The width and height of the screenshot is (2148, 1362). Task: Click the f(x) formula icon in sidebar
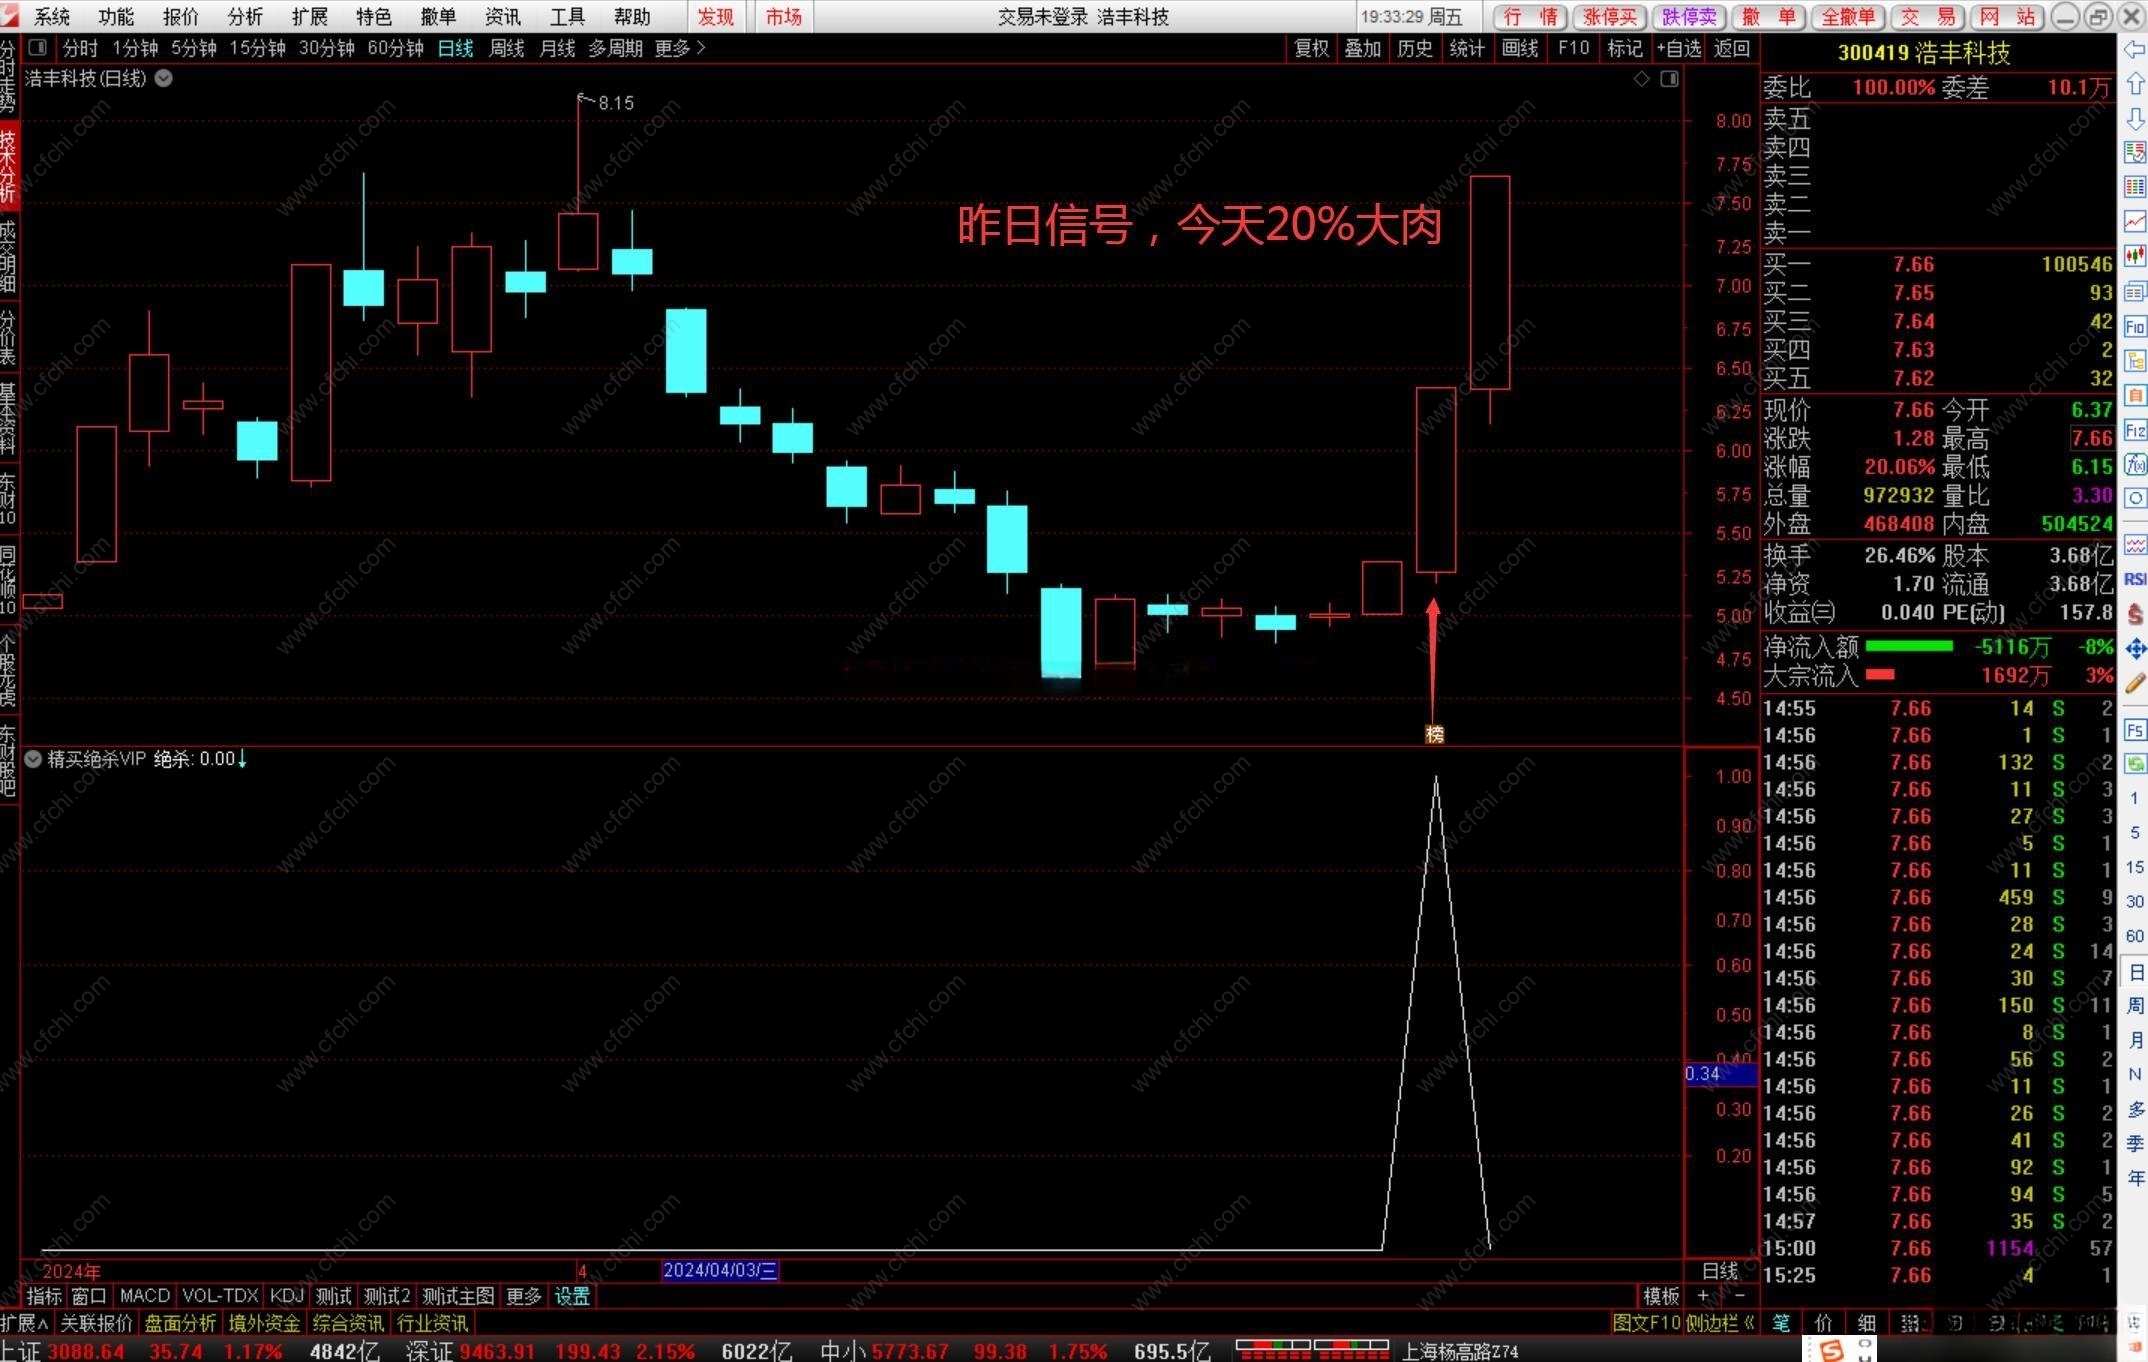click(x=2135, y=464)
